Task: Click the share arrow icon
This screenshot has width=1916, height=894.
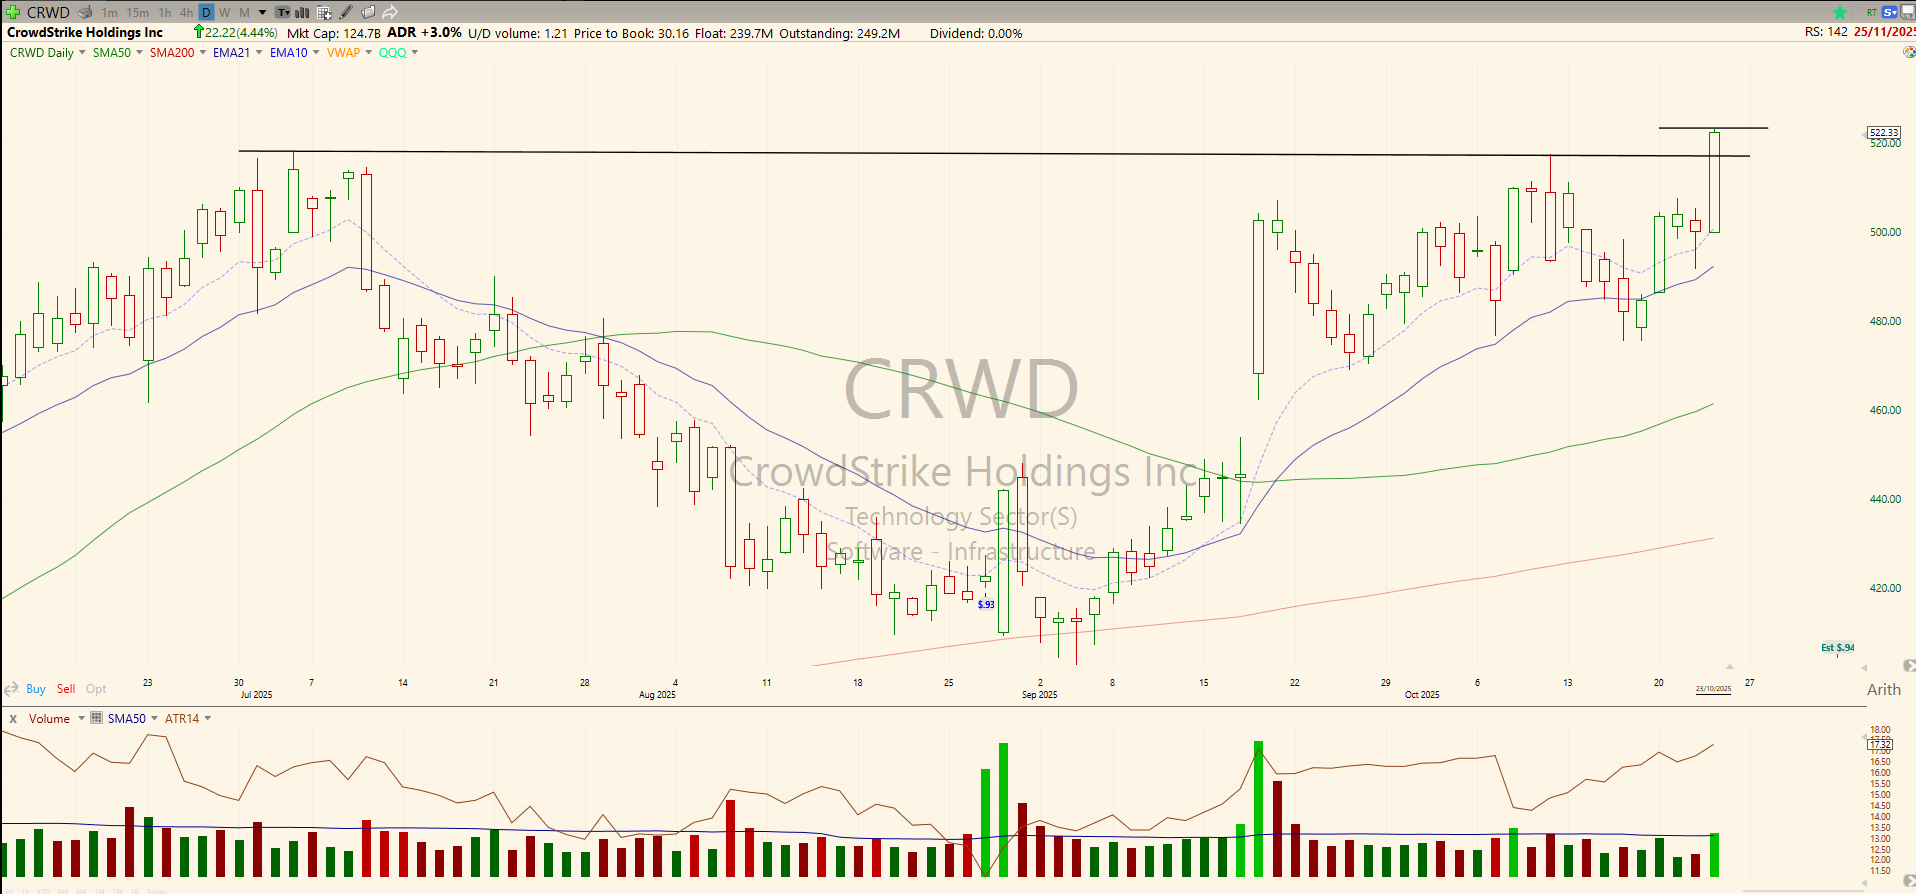Action: 390,12
